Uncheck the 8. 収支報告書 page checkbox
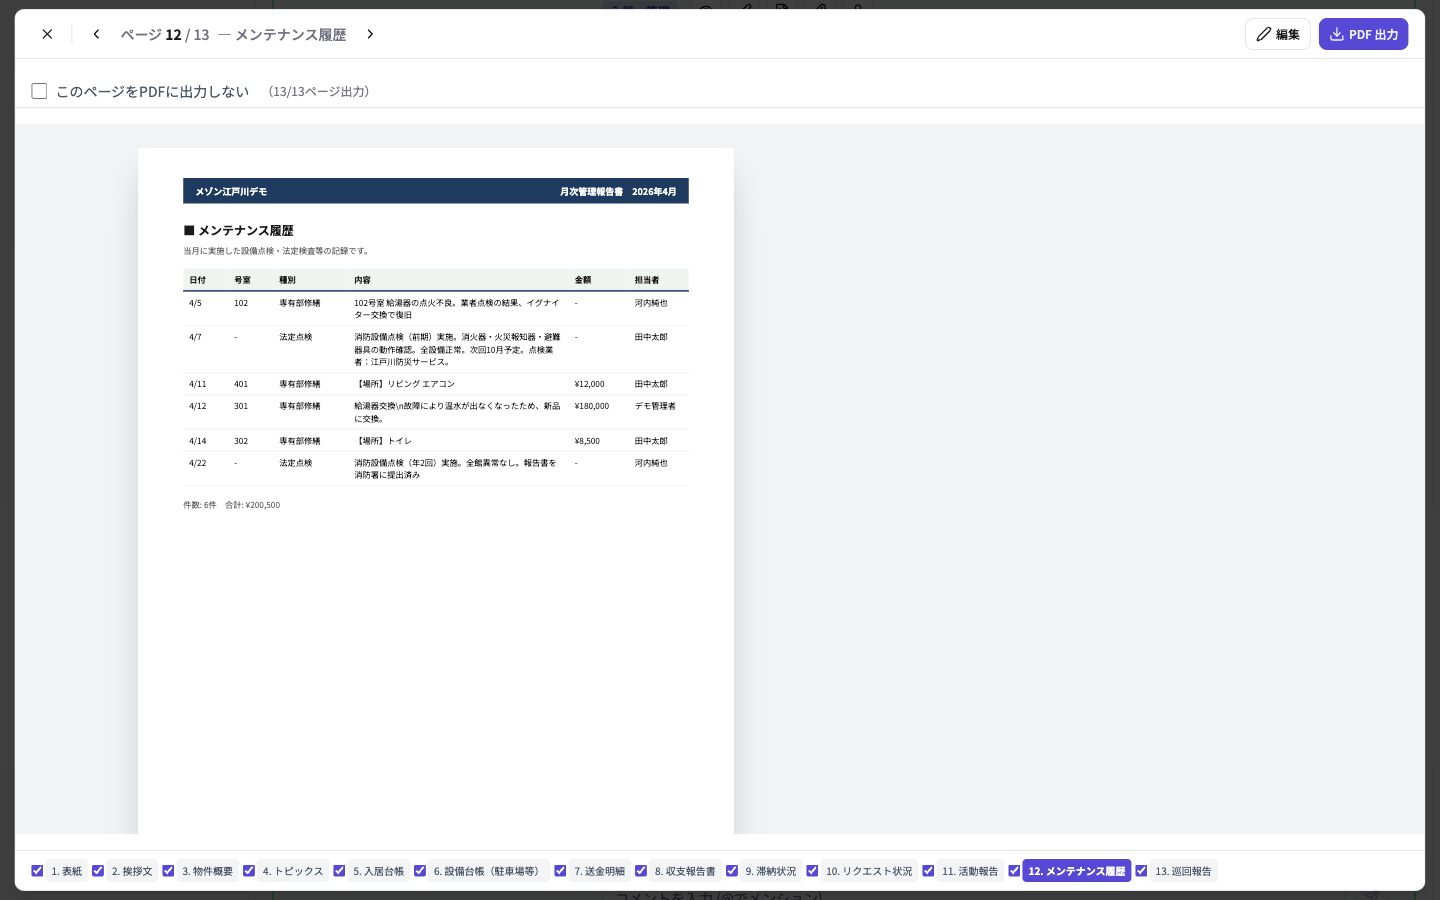 point(641,871)
